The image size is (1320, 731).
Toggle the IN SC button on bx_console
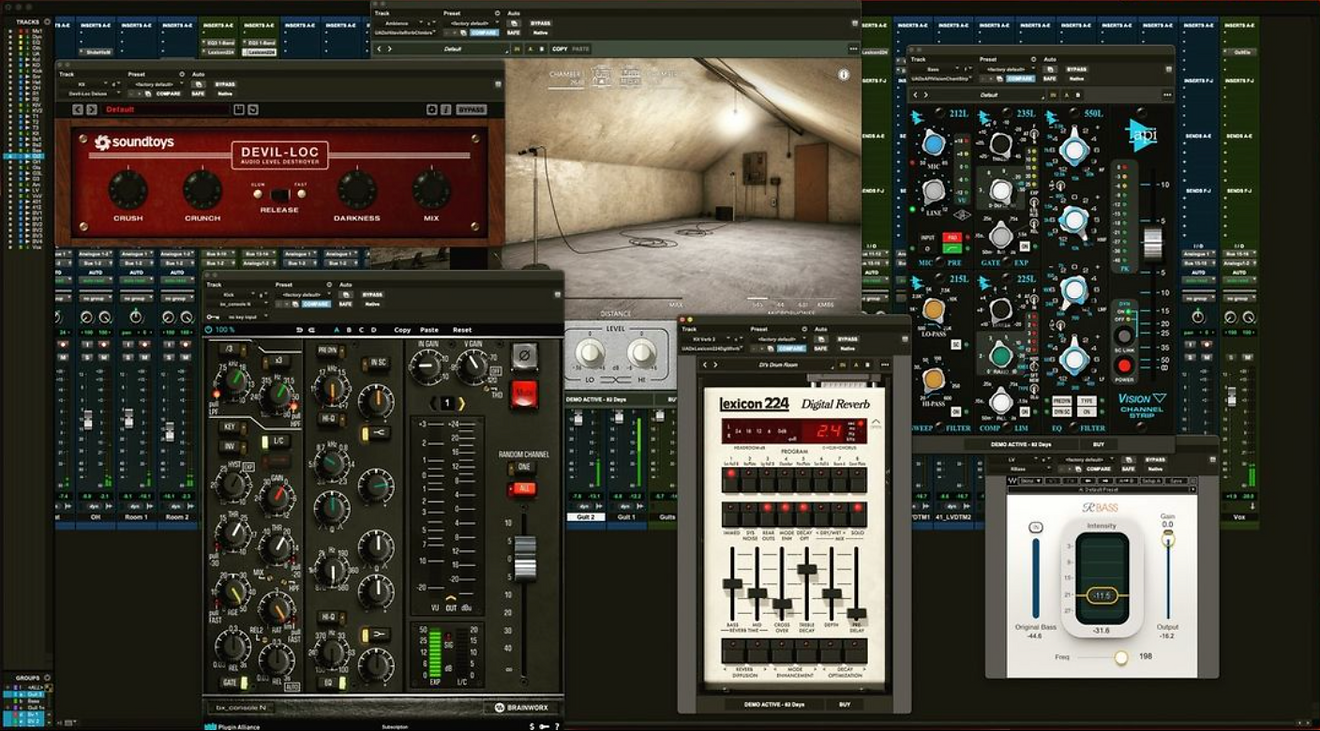pyautogui.click(x=378, y=362)
